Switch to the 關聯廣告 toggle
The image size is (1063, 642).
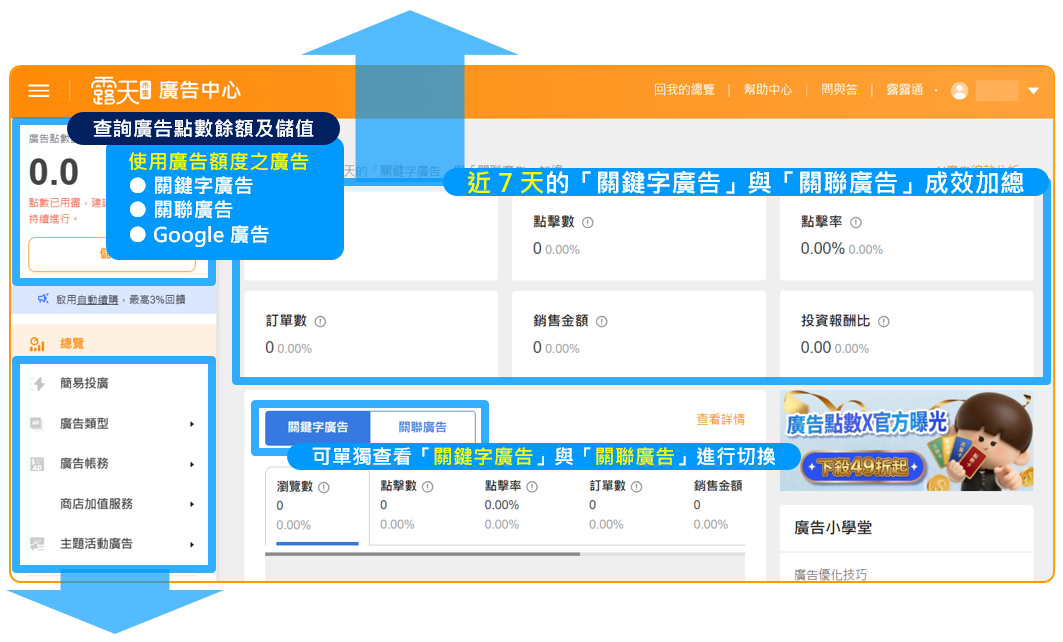point(422,427)
